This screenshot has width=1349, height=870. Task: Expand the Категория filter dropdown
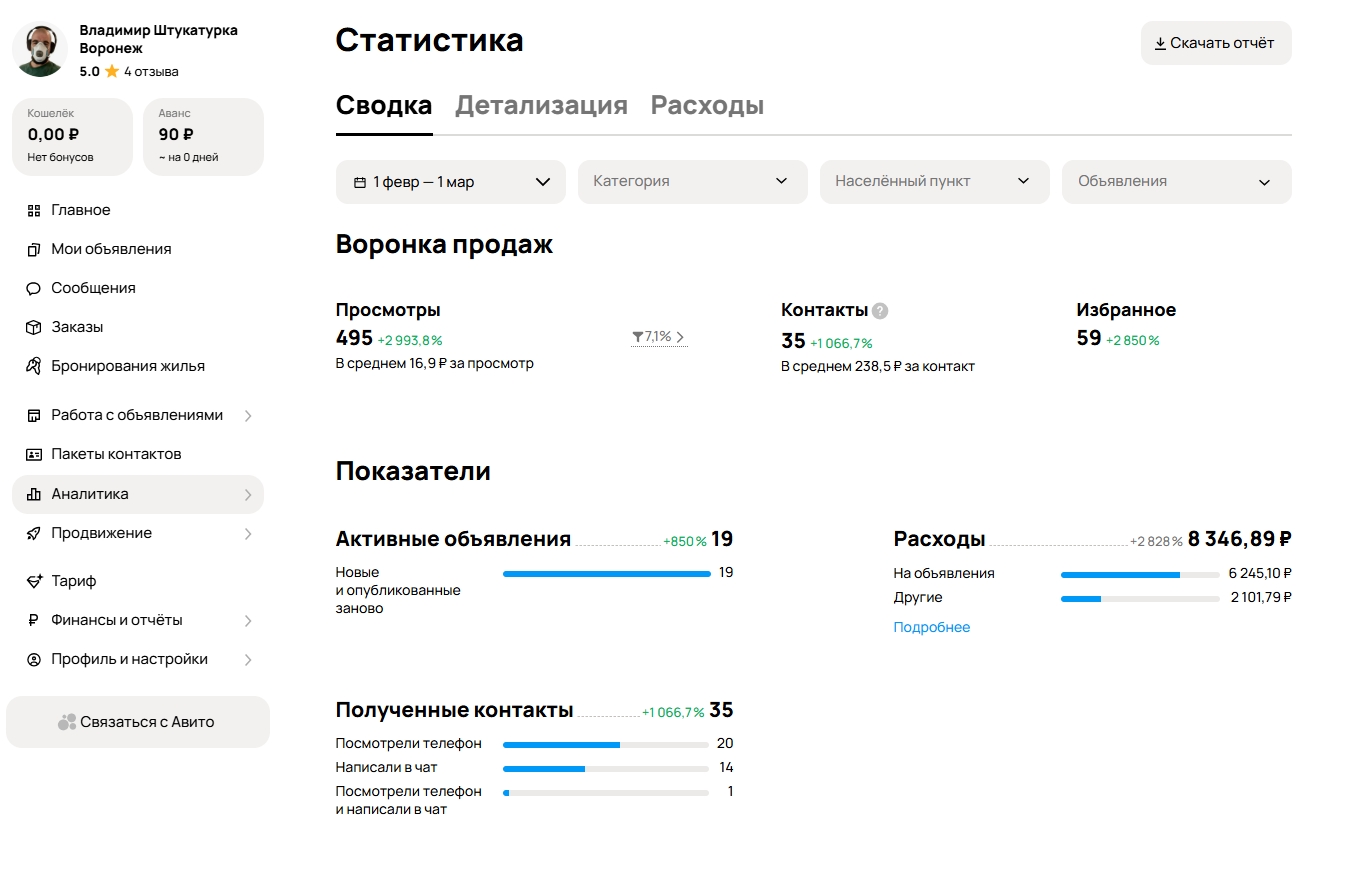(x=692, y=182)
